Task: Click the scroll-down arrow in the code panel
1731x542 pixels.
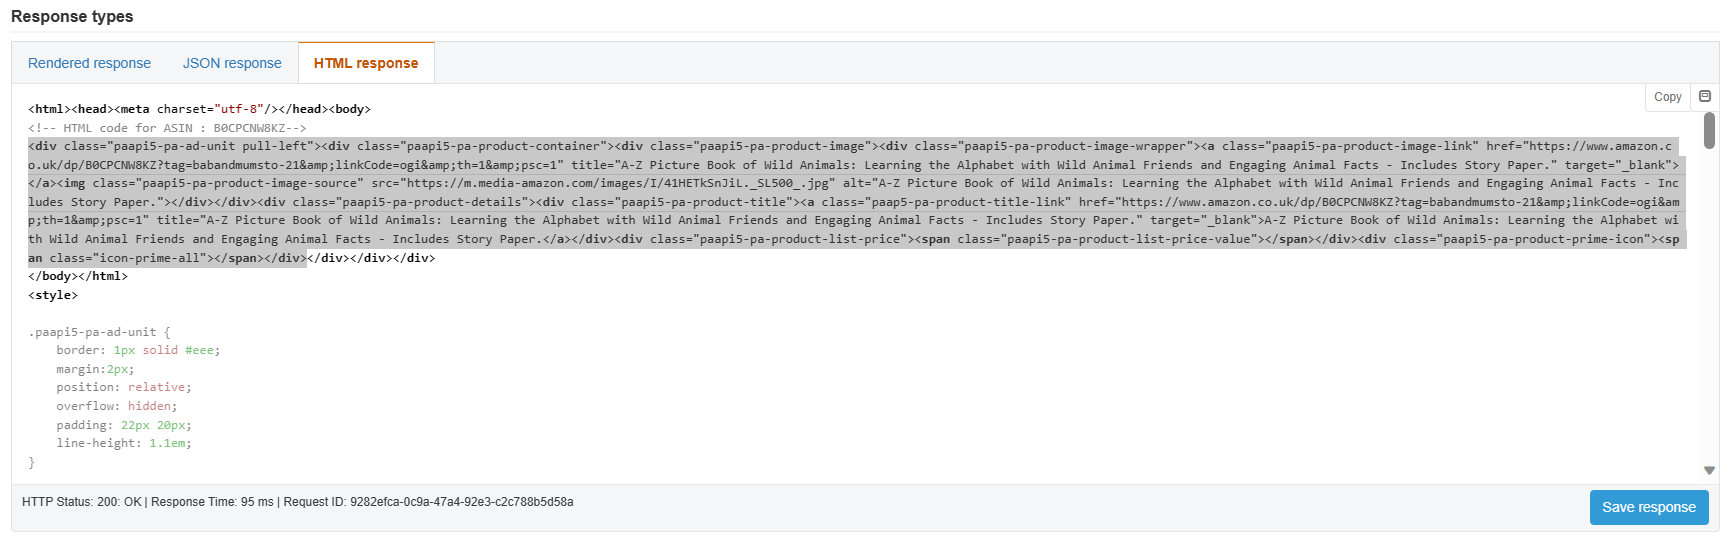Action: pyautogui.click(x=1709, y=470)
